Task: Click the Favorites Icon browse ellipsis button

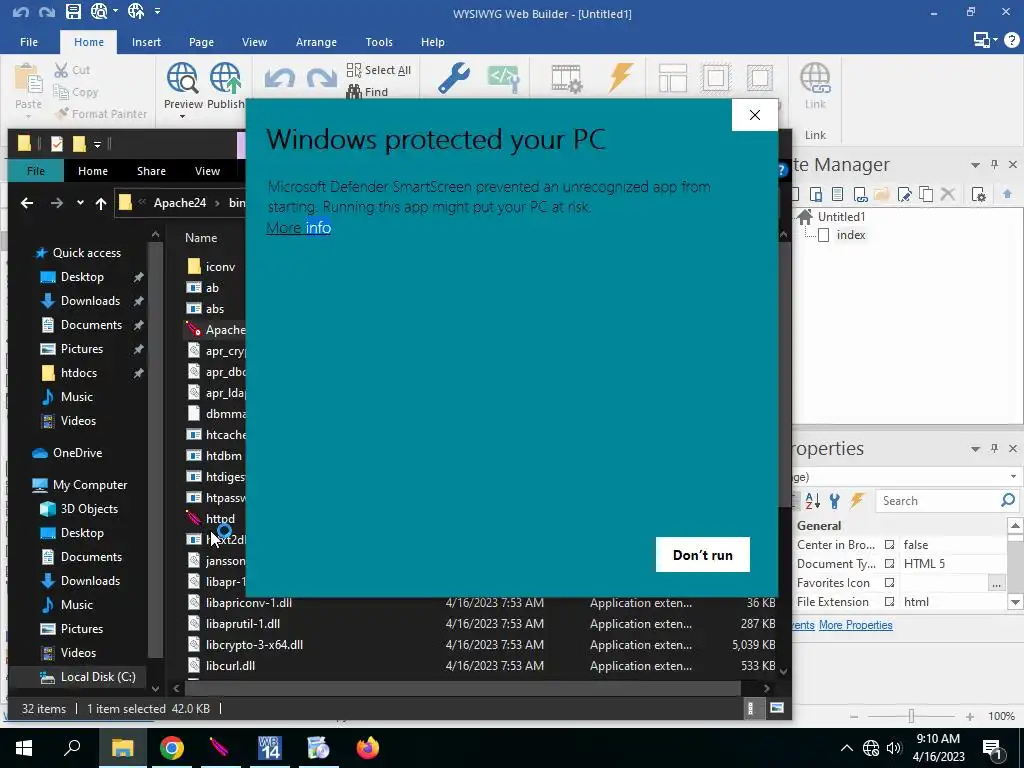Action: point(996,583)
